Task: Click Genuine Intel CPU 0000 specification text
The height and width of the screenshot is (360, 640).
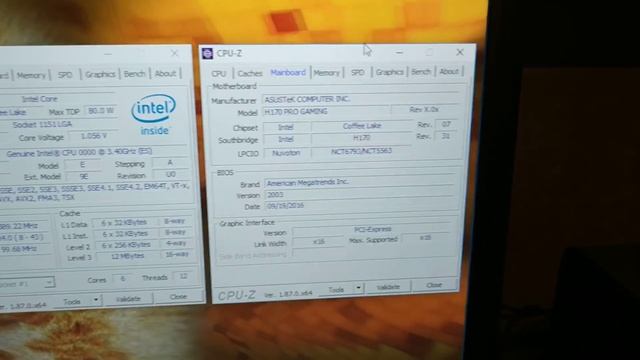Action: click(x=79, y=153)
